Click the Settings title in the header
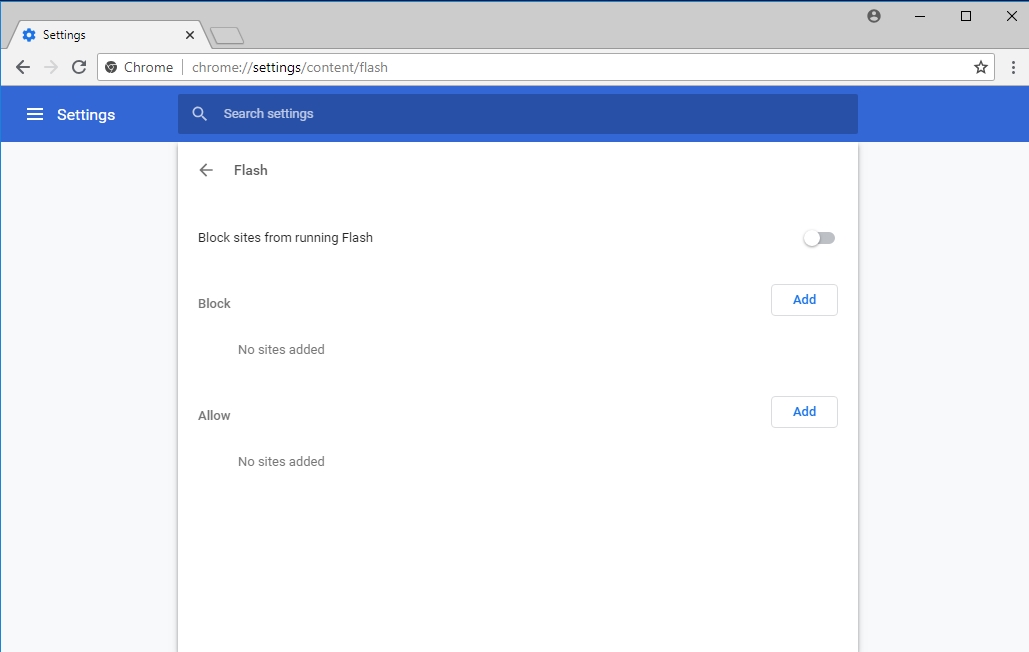This screenshot has height=652, width=1029. [x=86, y=115]
